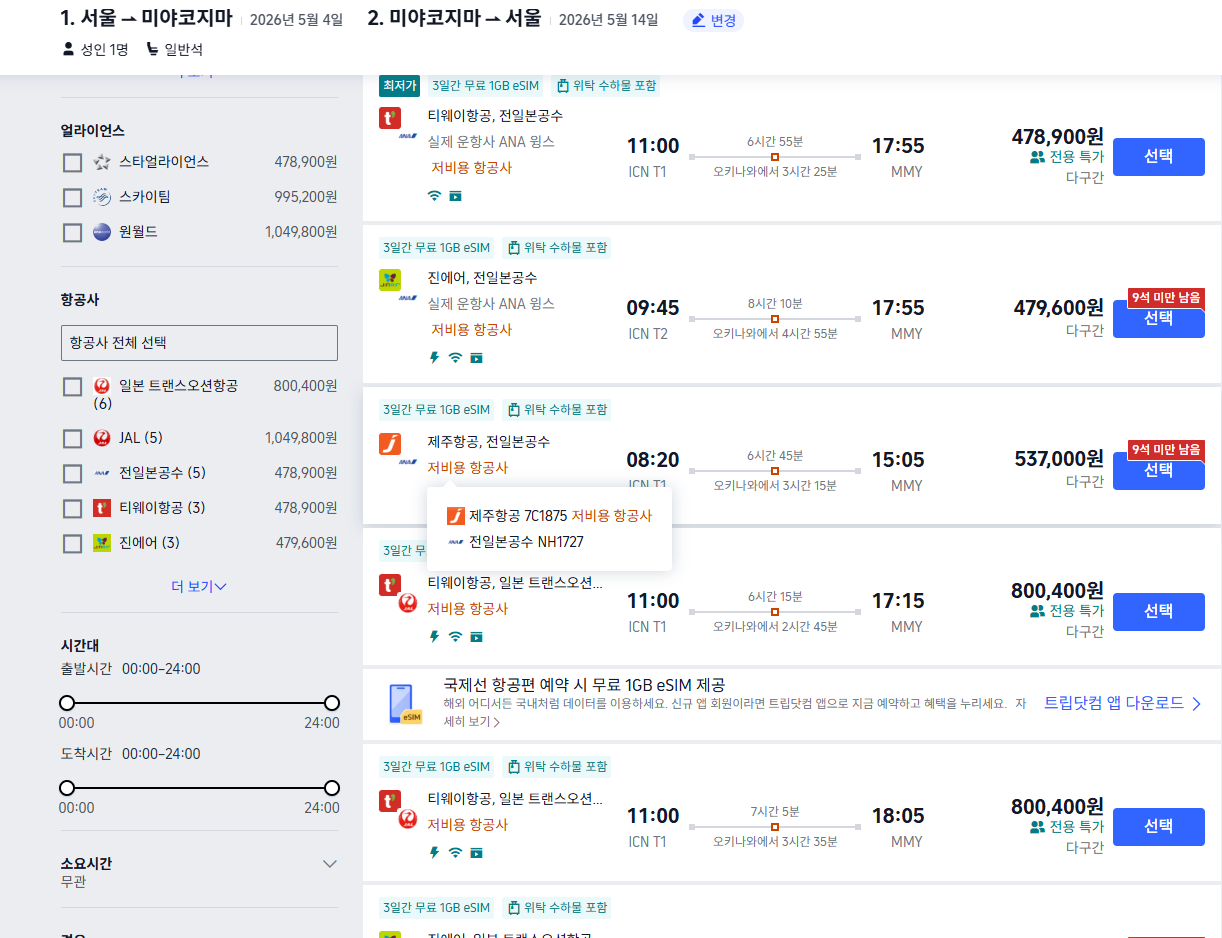Expand the airline list with 더 보기
This screenshot has width=1222, height=938.
click(x=199, y=586)
